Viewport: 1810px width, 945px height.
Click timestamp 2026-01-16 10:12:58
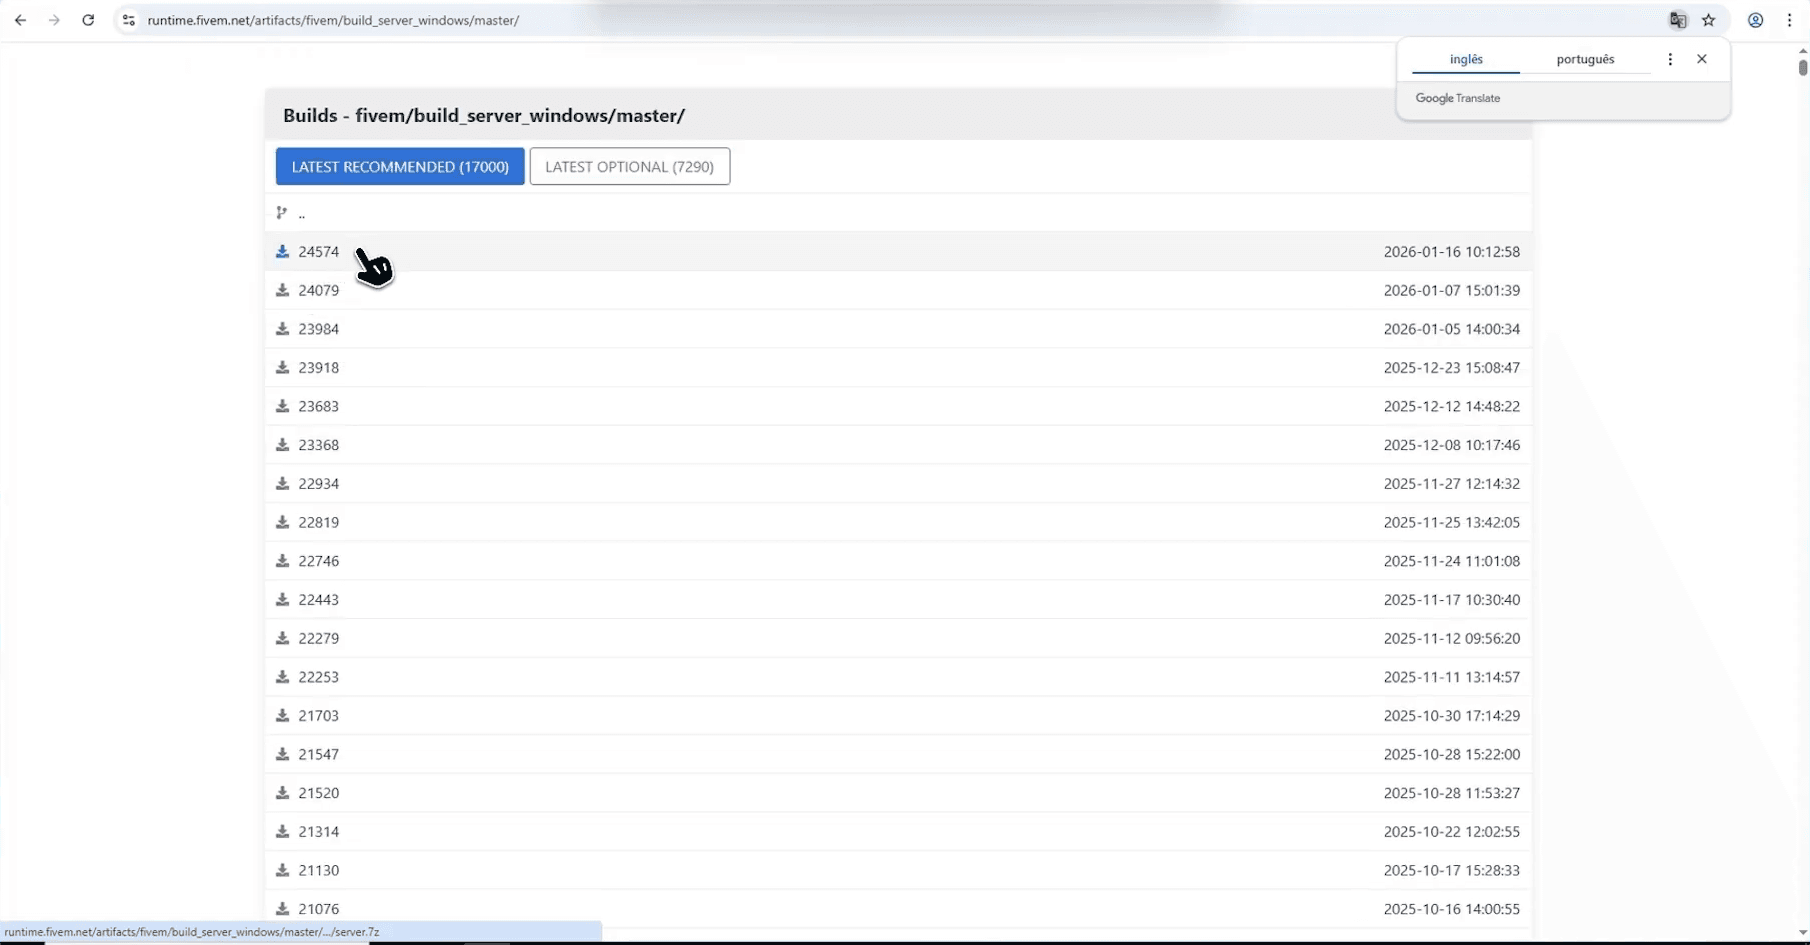tap(1452, 252)
